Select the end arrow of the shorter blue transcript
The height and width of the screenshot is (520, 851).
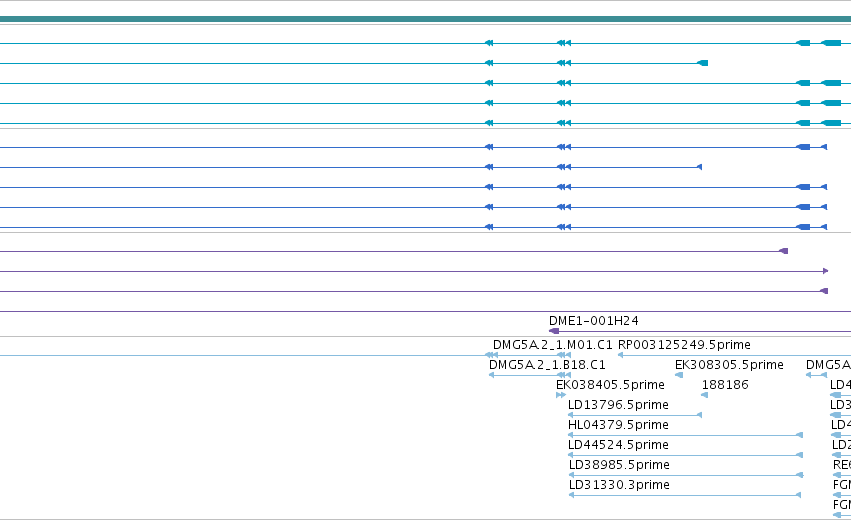pyautogui.click(x=700, y=167)
